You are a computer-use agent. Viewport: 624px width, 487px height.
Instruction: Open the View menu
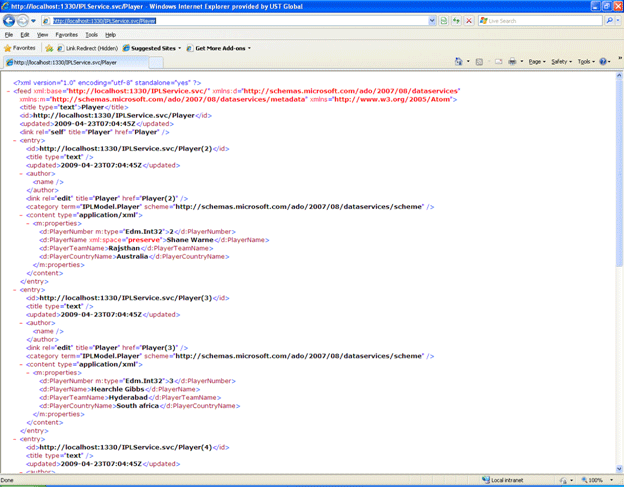point(42,35)
